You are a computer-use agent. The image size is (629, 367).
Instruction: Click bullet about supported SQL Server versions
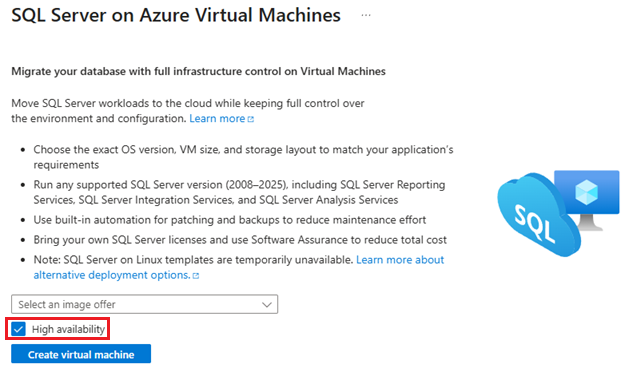(239, 192)
